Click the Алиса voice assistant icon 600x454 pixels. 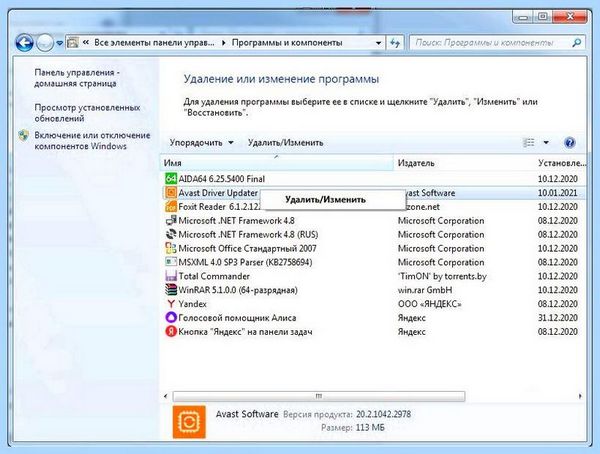click(171, 317)
